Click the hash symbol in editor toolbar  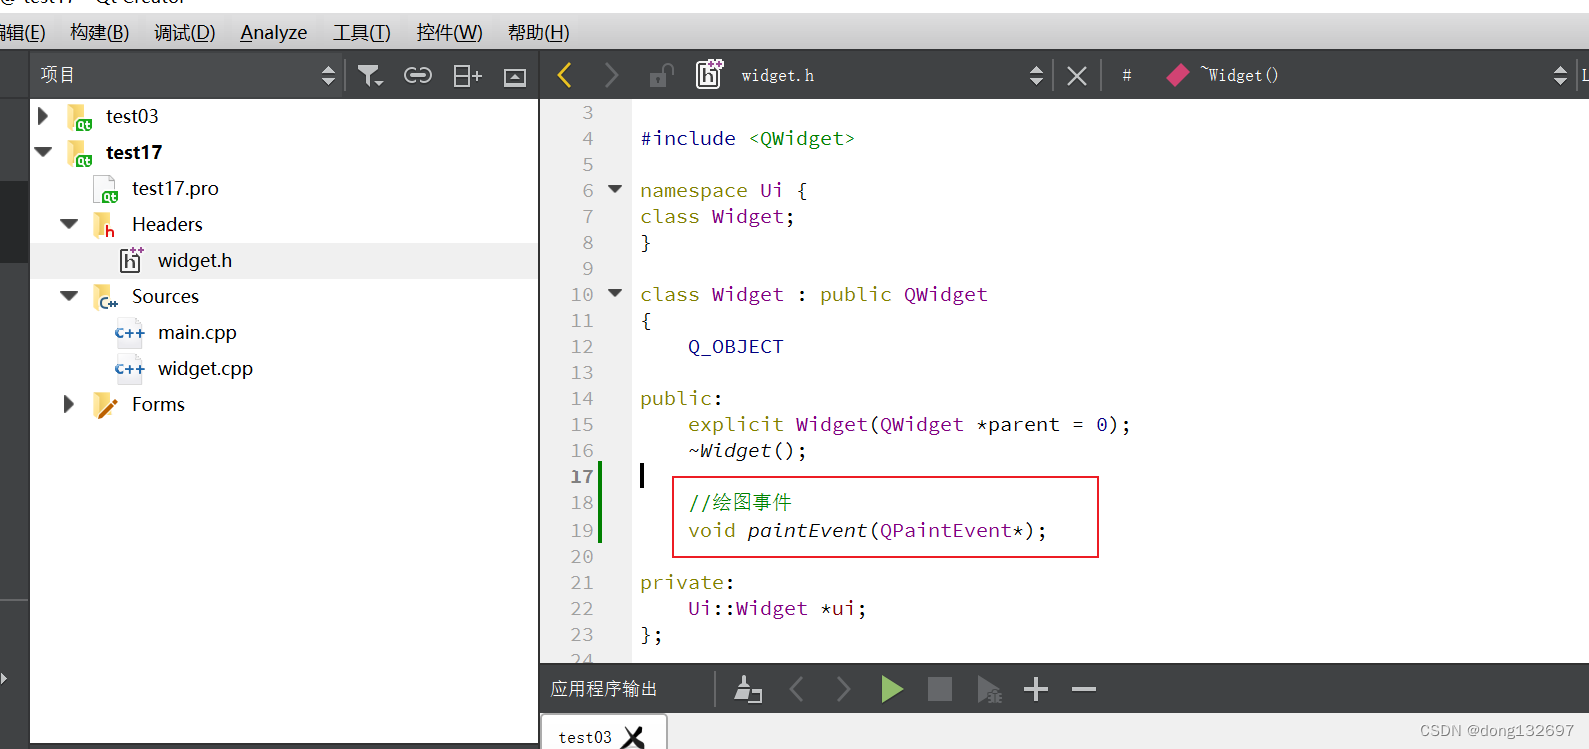pyautogui.click(x=1127, y=75)
